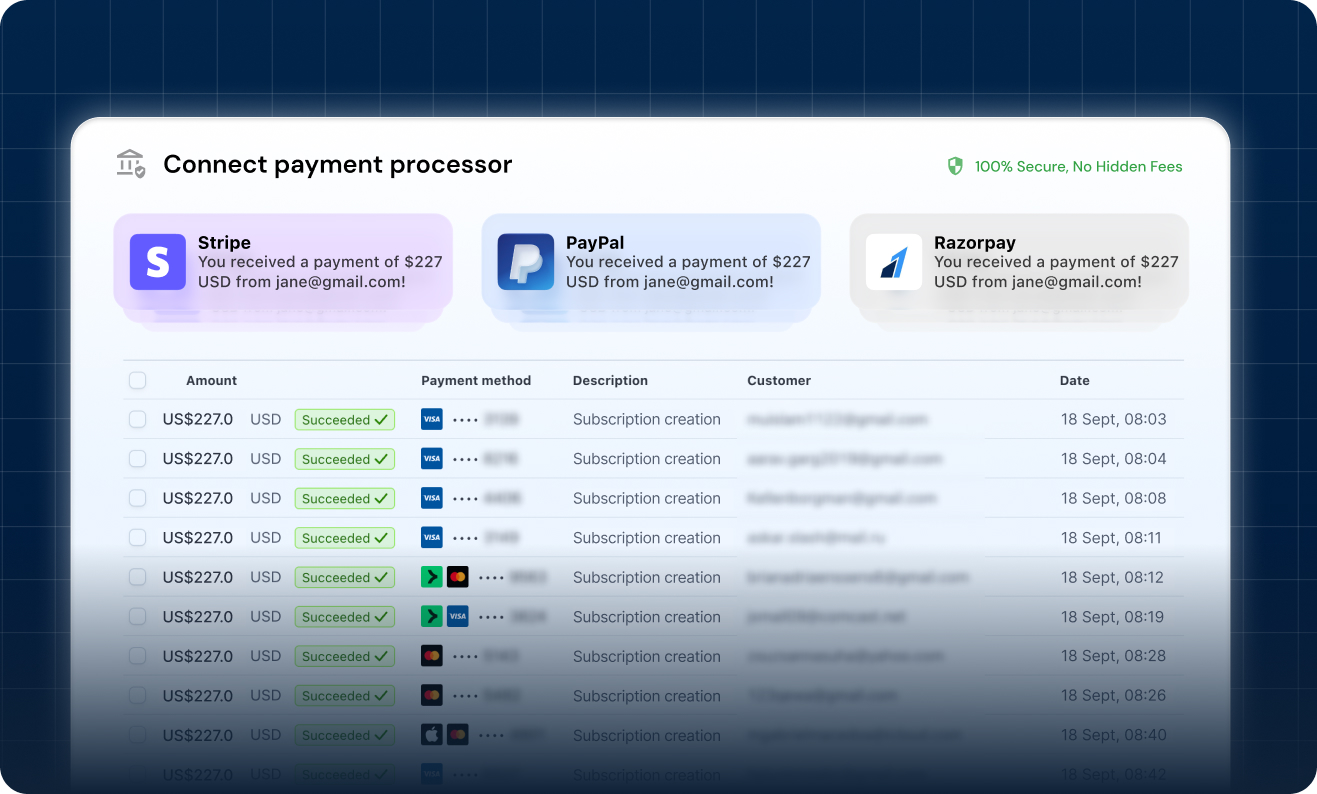The image size is (1317, 794).
Task: Click the Stripe logo icon
Action: pos(158,262)
